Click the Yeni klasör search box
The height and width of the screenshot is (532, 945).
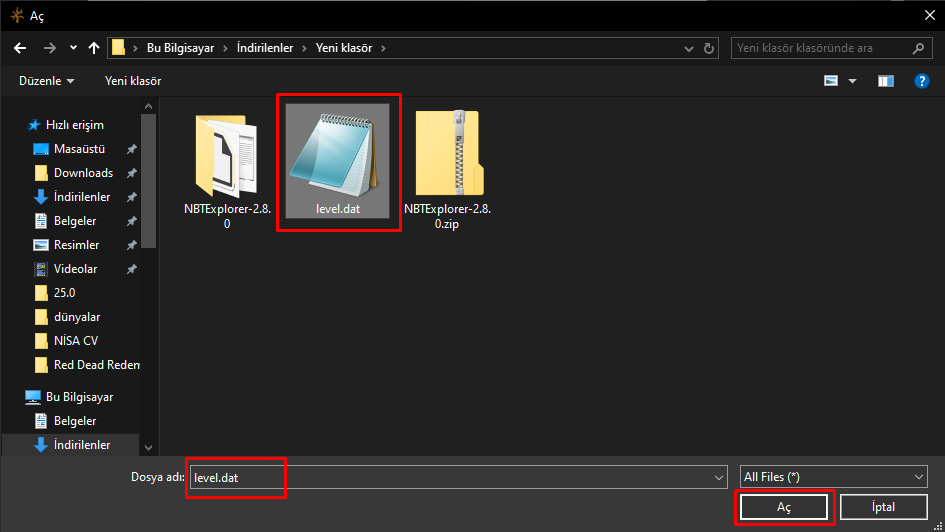click(x=820, y=48)
